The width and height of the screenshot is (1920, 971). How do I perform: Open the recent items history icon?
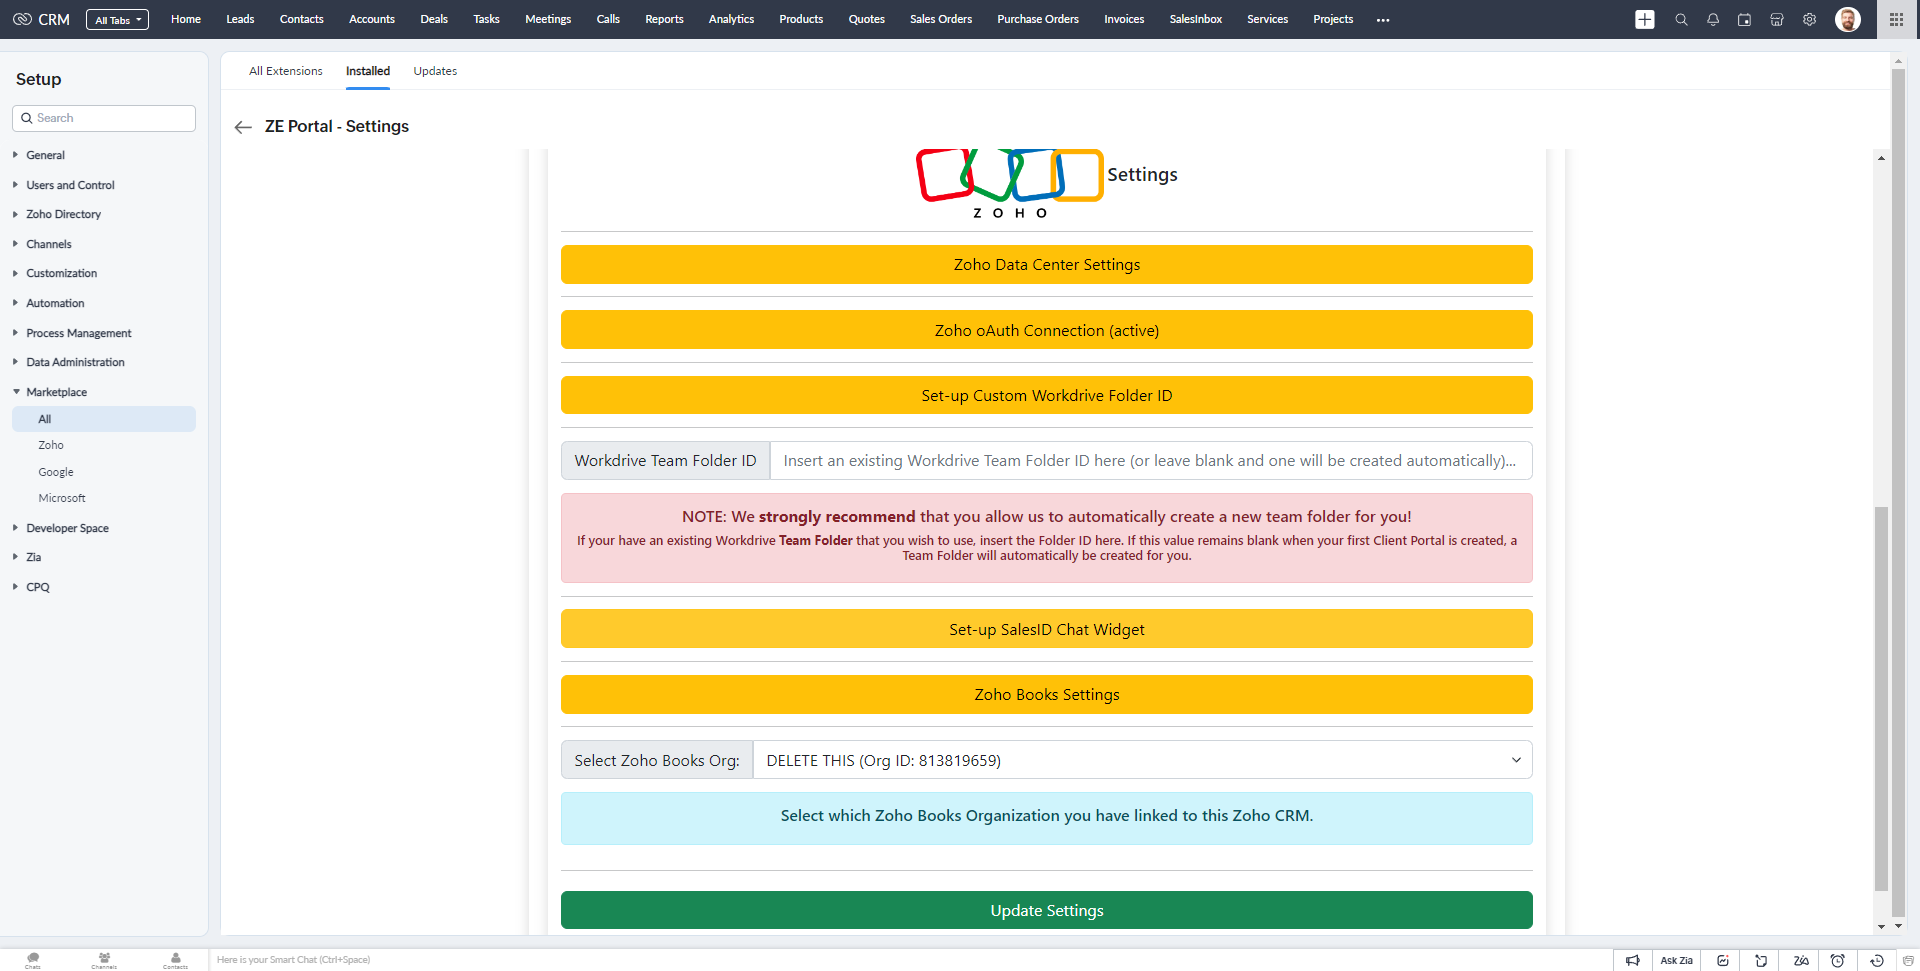point(1877,960)
